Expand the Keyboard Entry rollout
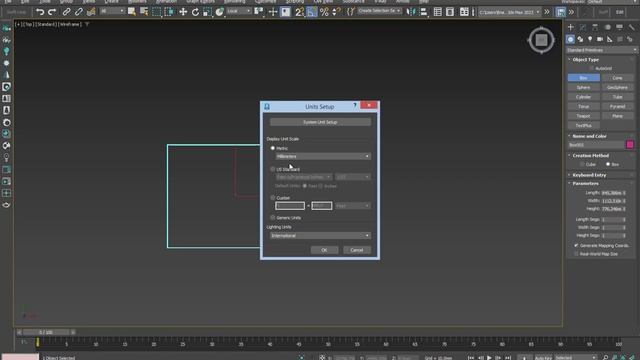This screenshot has height=360, width=640. [589, 175]
